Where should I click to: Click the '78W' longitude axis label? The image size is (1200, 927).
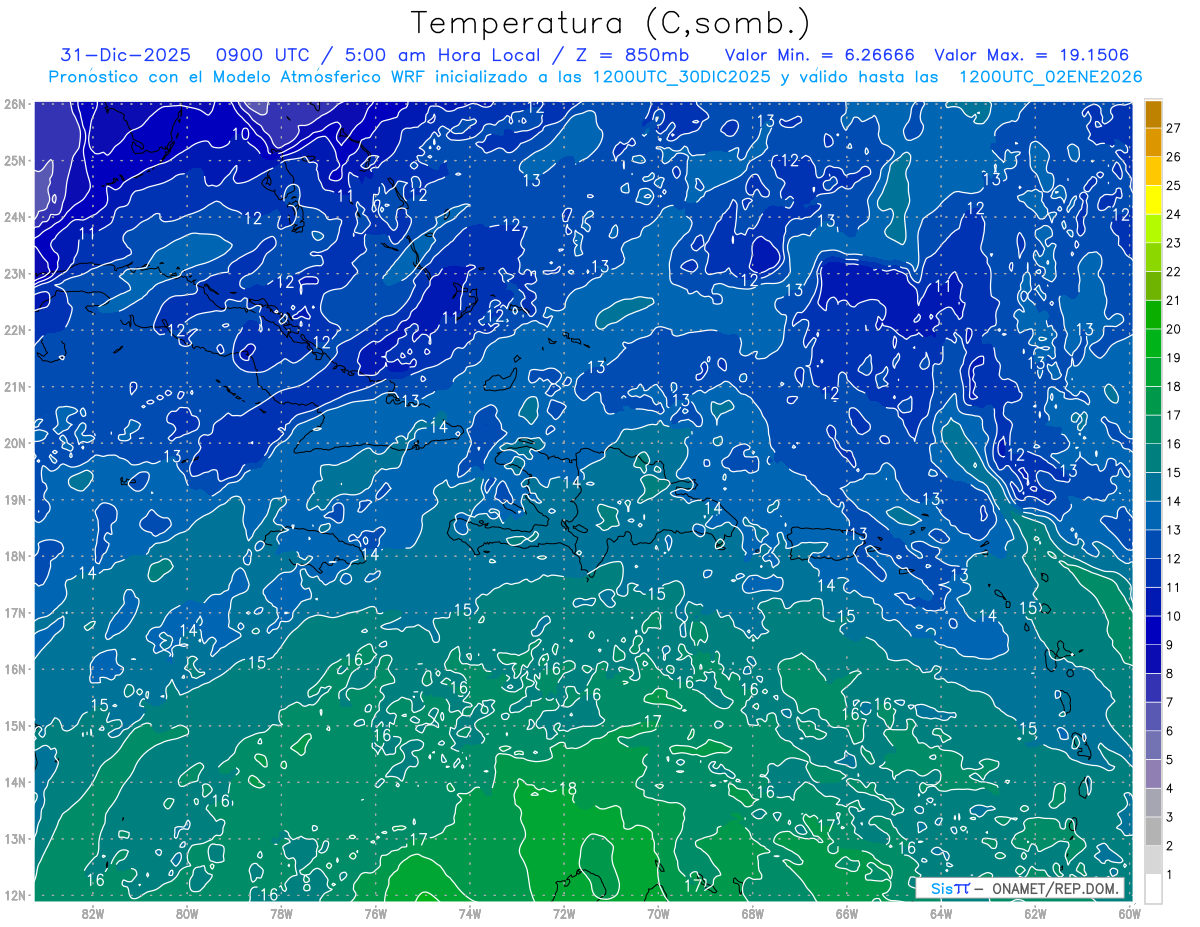[x=281, y=912]
